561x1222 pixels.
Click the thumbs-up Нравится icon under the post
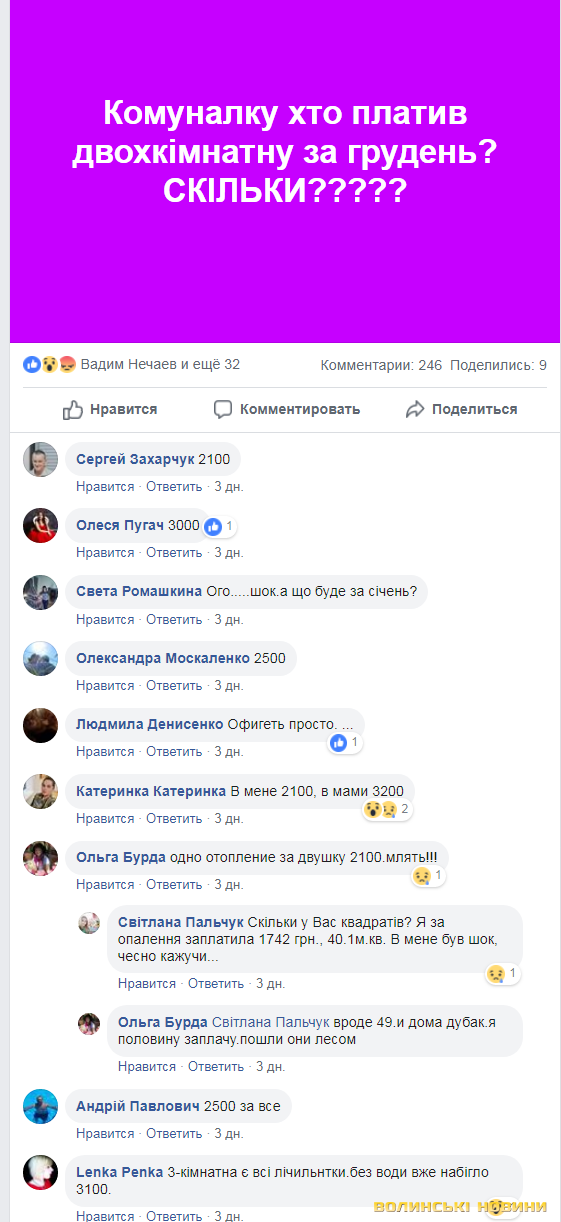point(73,409)
